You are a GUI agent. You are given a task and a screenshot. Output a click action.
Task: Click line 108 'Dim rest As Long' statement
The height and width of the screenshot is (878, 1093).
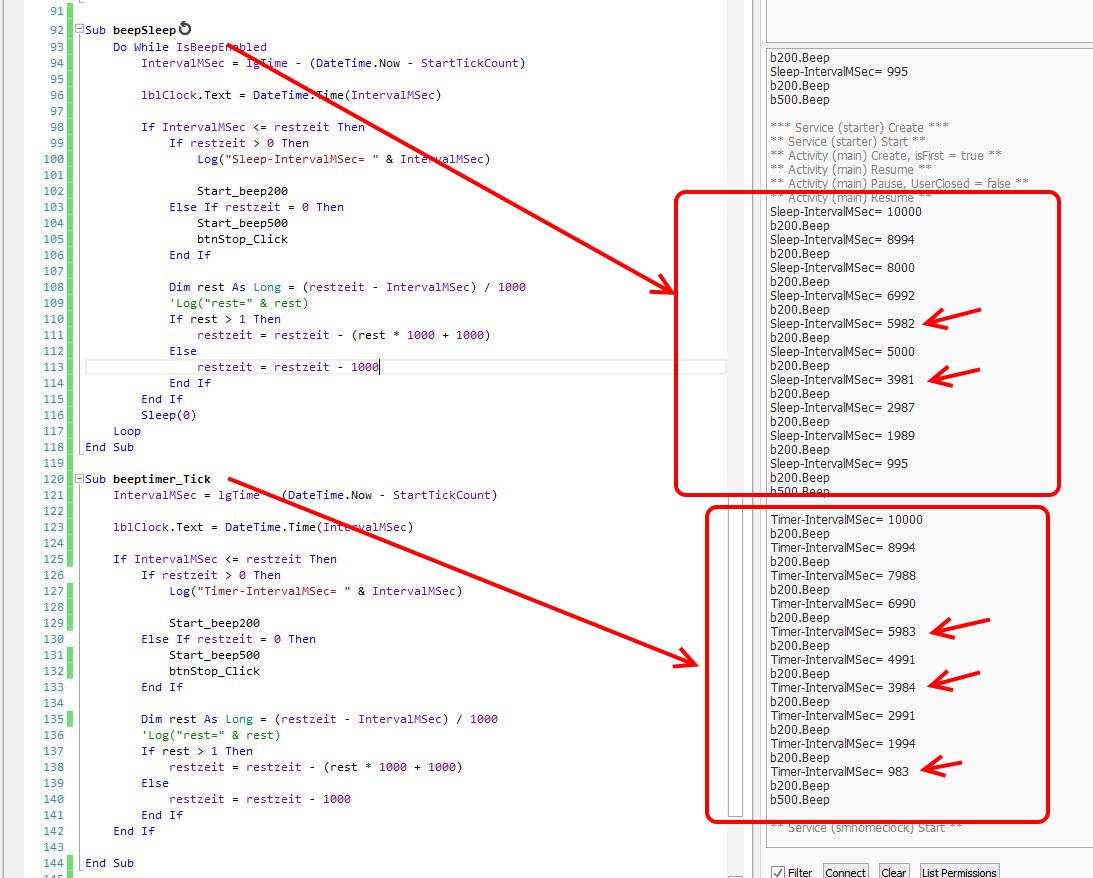pos(347,287)
